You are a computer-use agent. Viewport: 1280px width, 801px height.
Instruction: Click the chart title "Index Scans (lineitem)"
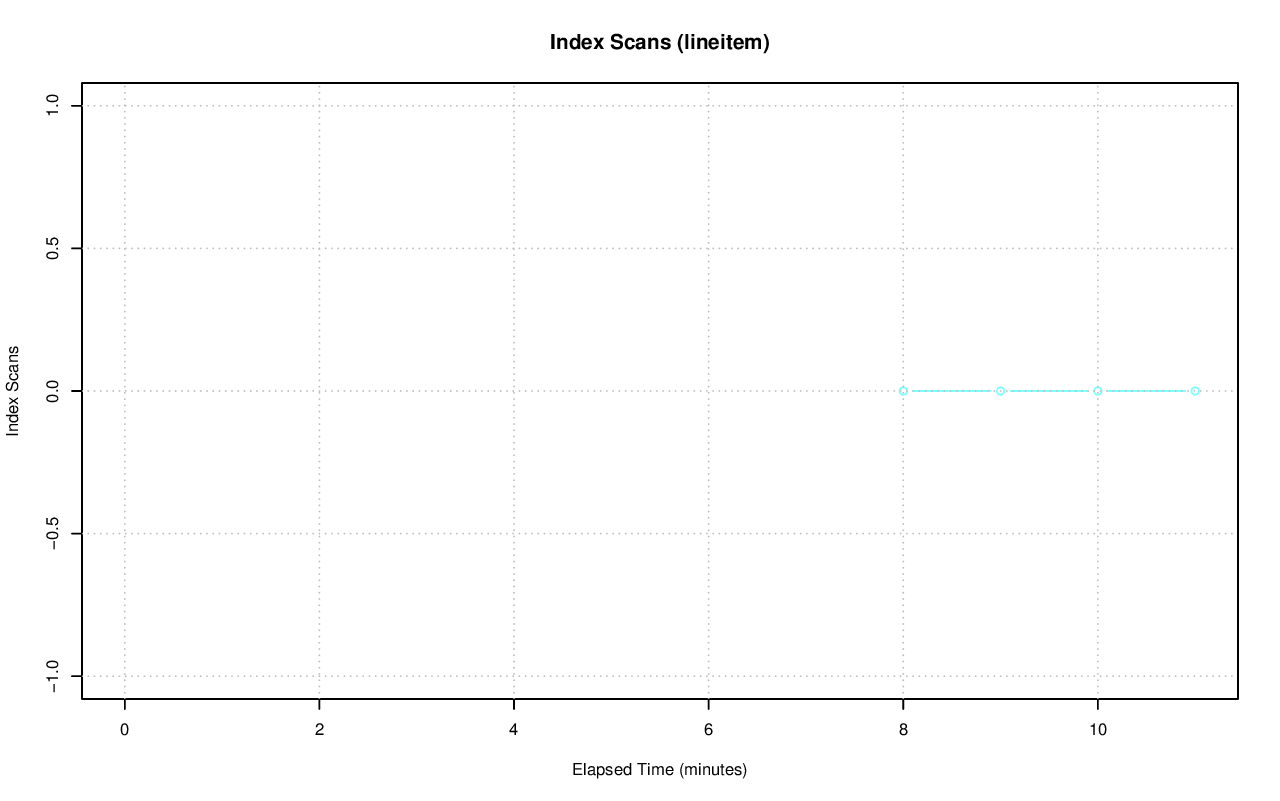pos(659,42)
